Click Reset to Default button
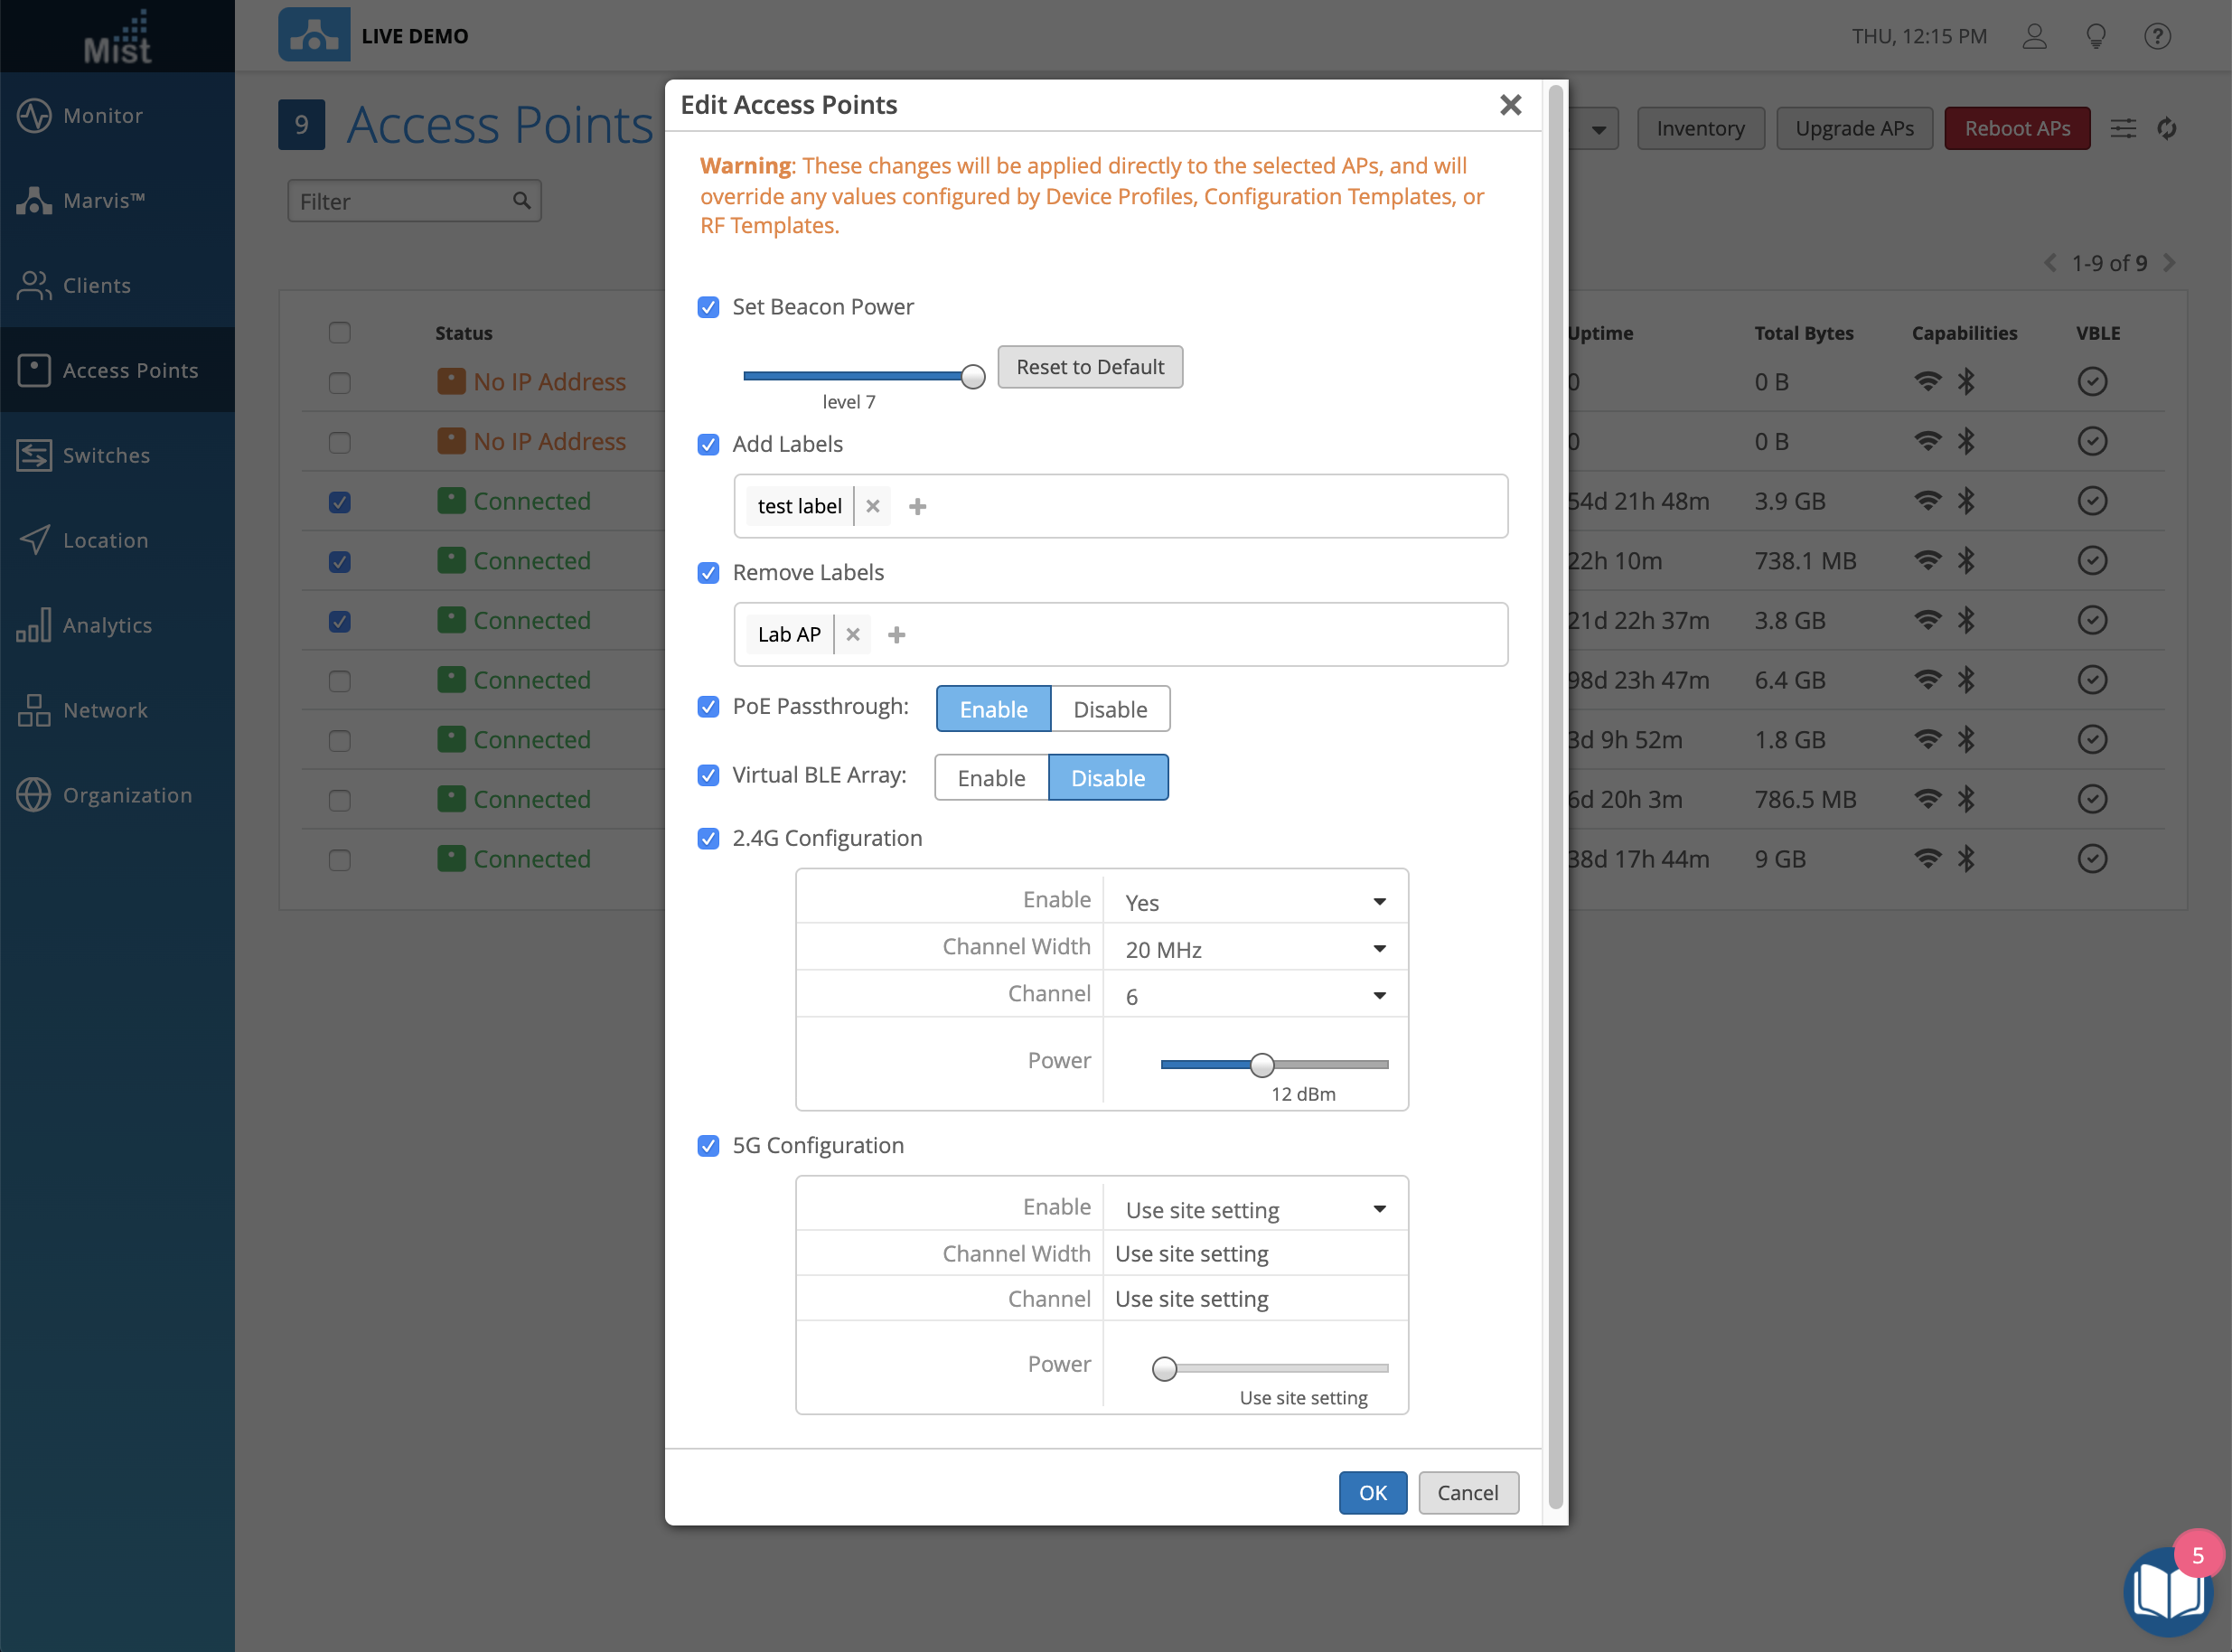 (x=1089, y=367)
